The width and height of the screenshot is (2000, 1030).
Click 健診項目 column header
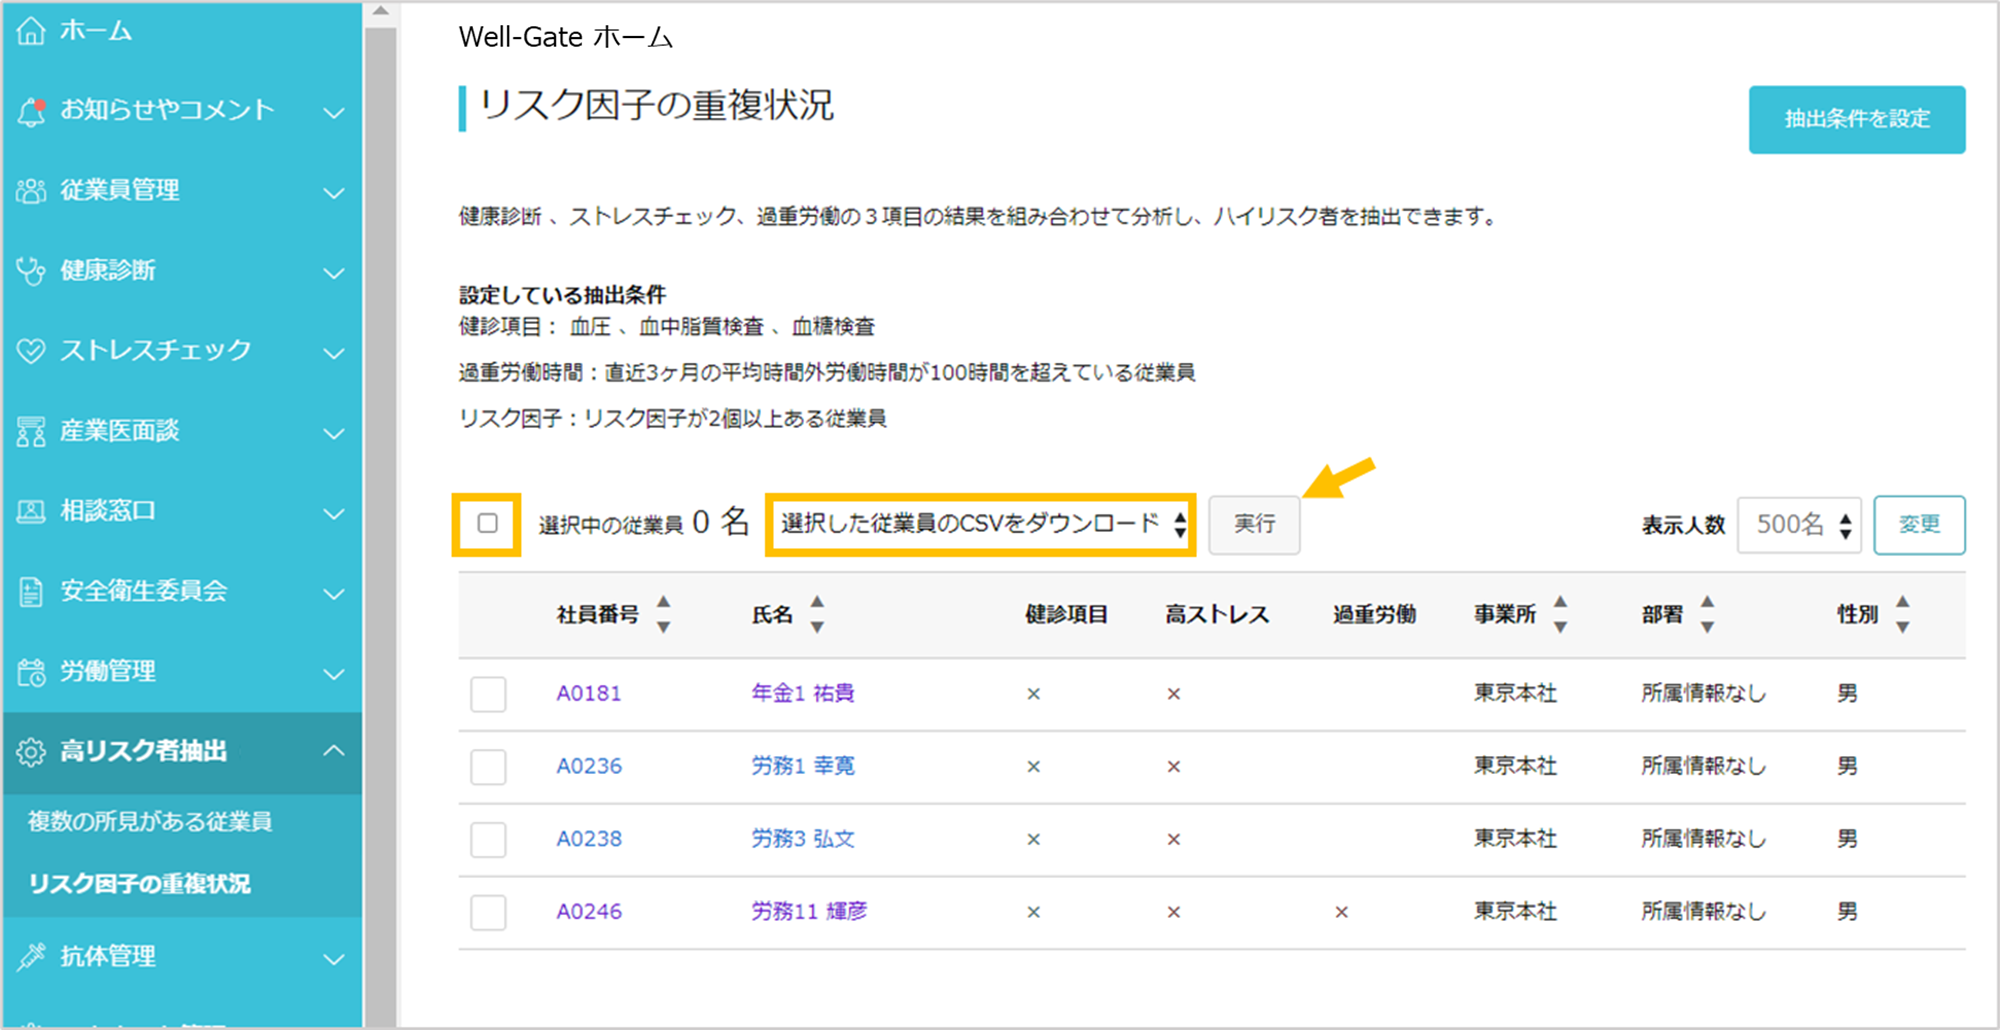[x=1066, y=614]
